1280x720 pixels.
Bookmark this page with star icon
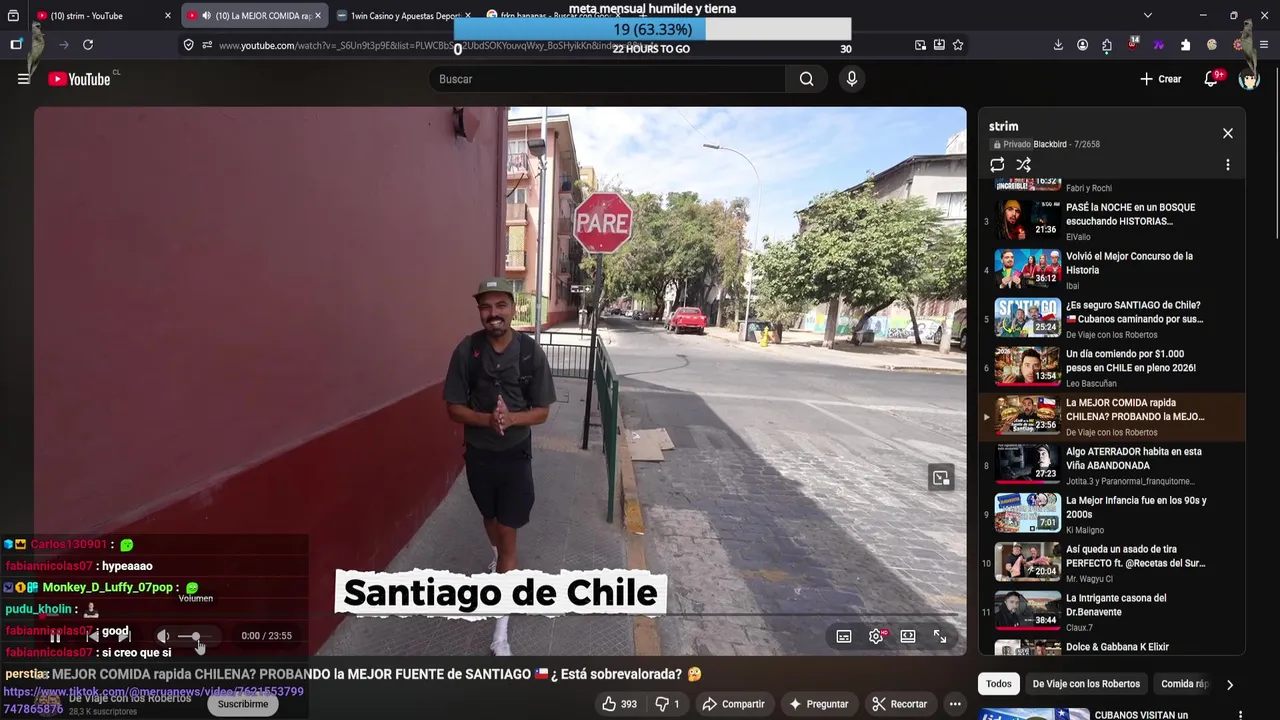[x=958, y=45]
